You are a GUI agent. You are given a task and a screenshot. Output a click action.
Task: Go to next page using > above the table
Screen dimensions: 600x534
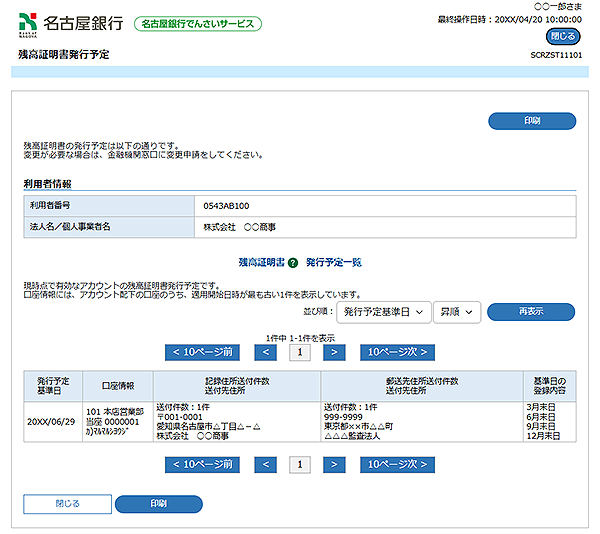point(333,352)
